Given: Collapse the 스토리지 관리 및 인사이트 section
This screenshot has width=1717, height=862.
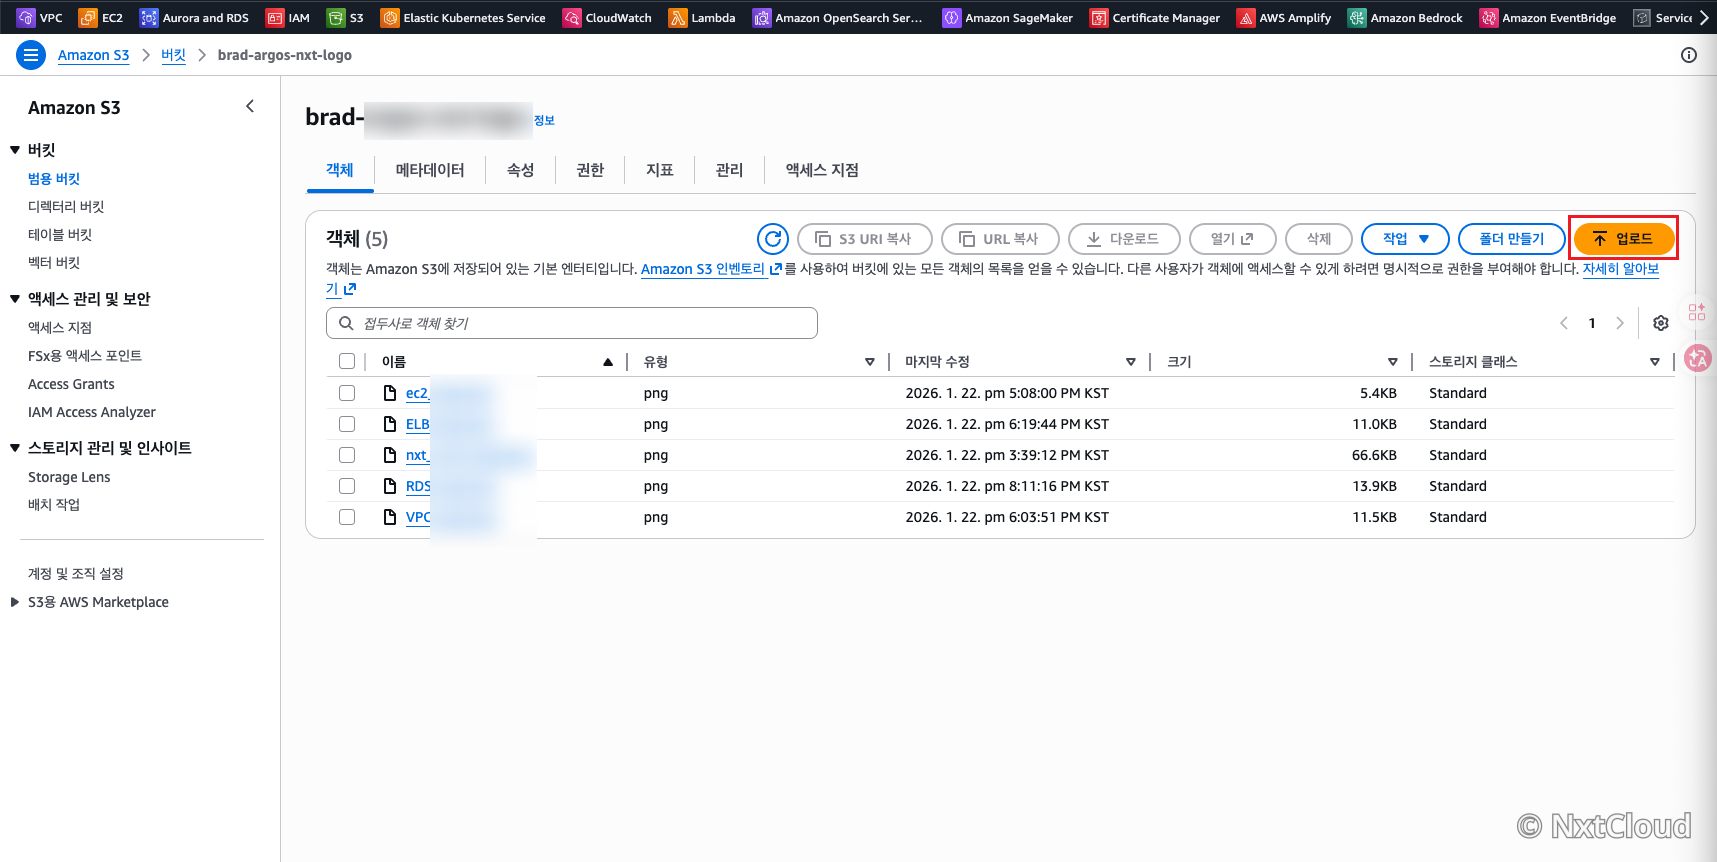Looking at the screenshot, I should (15, 448).
